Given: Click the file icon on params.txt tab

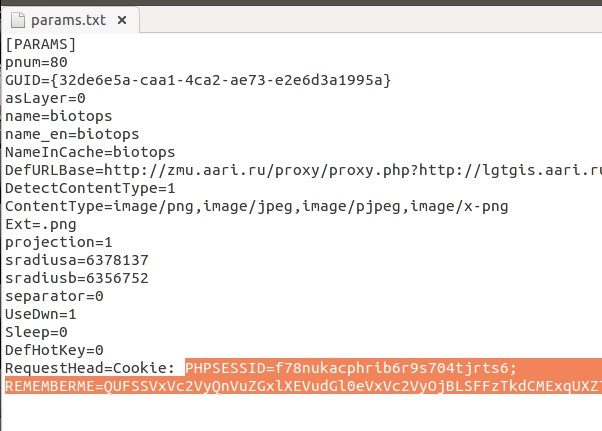Looking at the screenshot, I should point(17,18).
